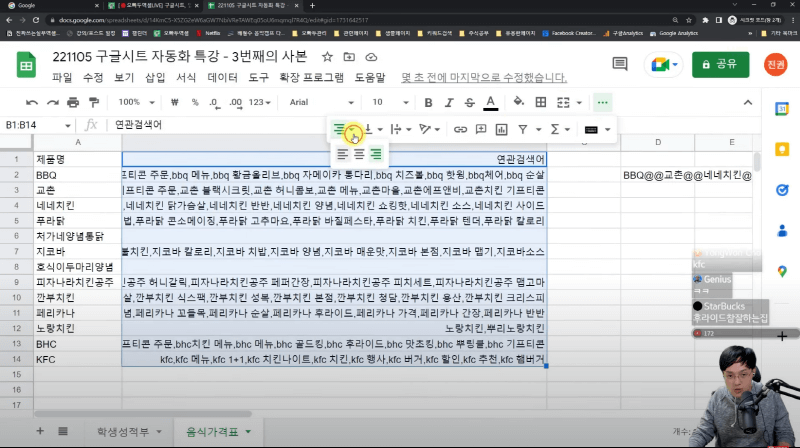
Task: Click cloud document status icon
Action: click(371, 57)
